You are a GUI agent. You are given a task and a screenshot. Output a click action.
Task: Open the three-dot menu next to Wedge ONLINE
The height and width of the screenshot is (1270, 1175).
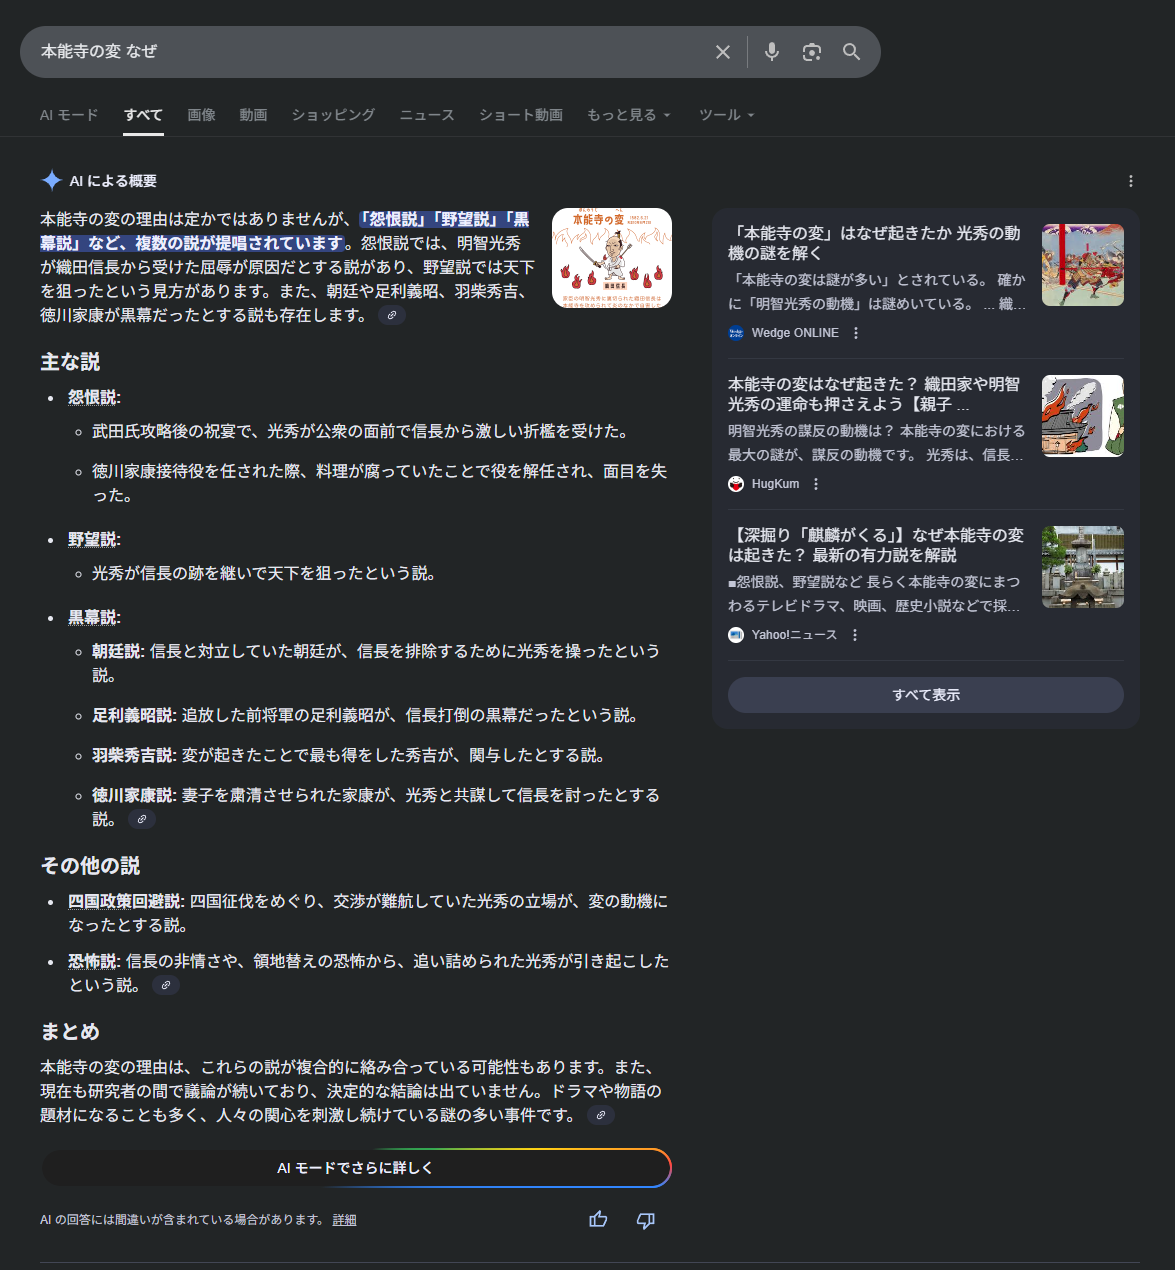856,333
